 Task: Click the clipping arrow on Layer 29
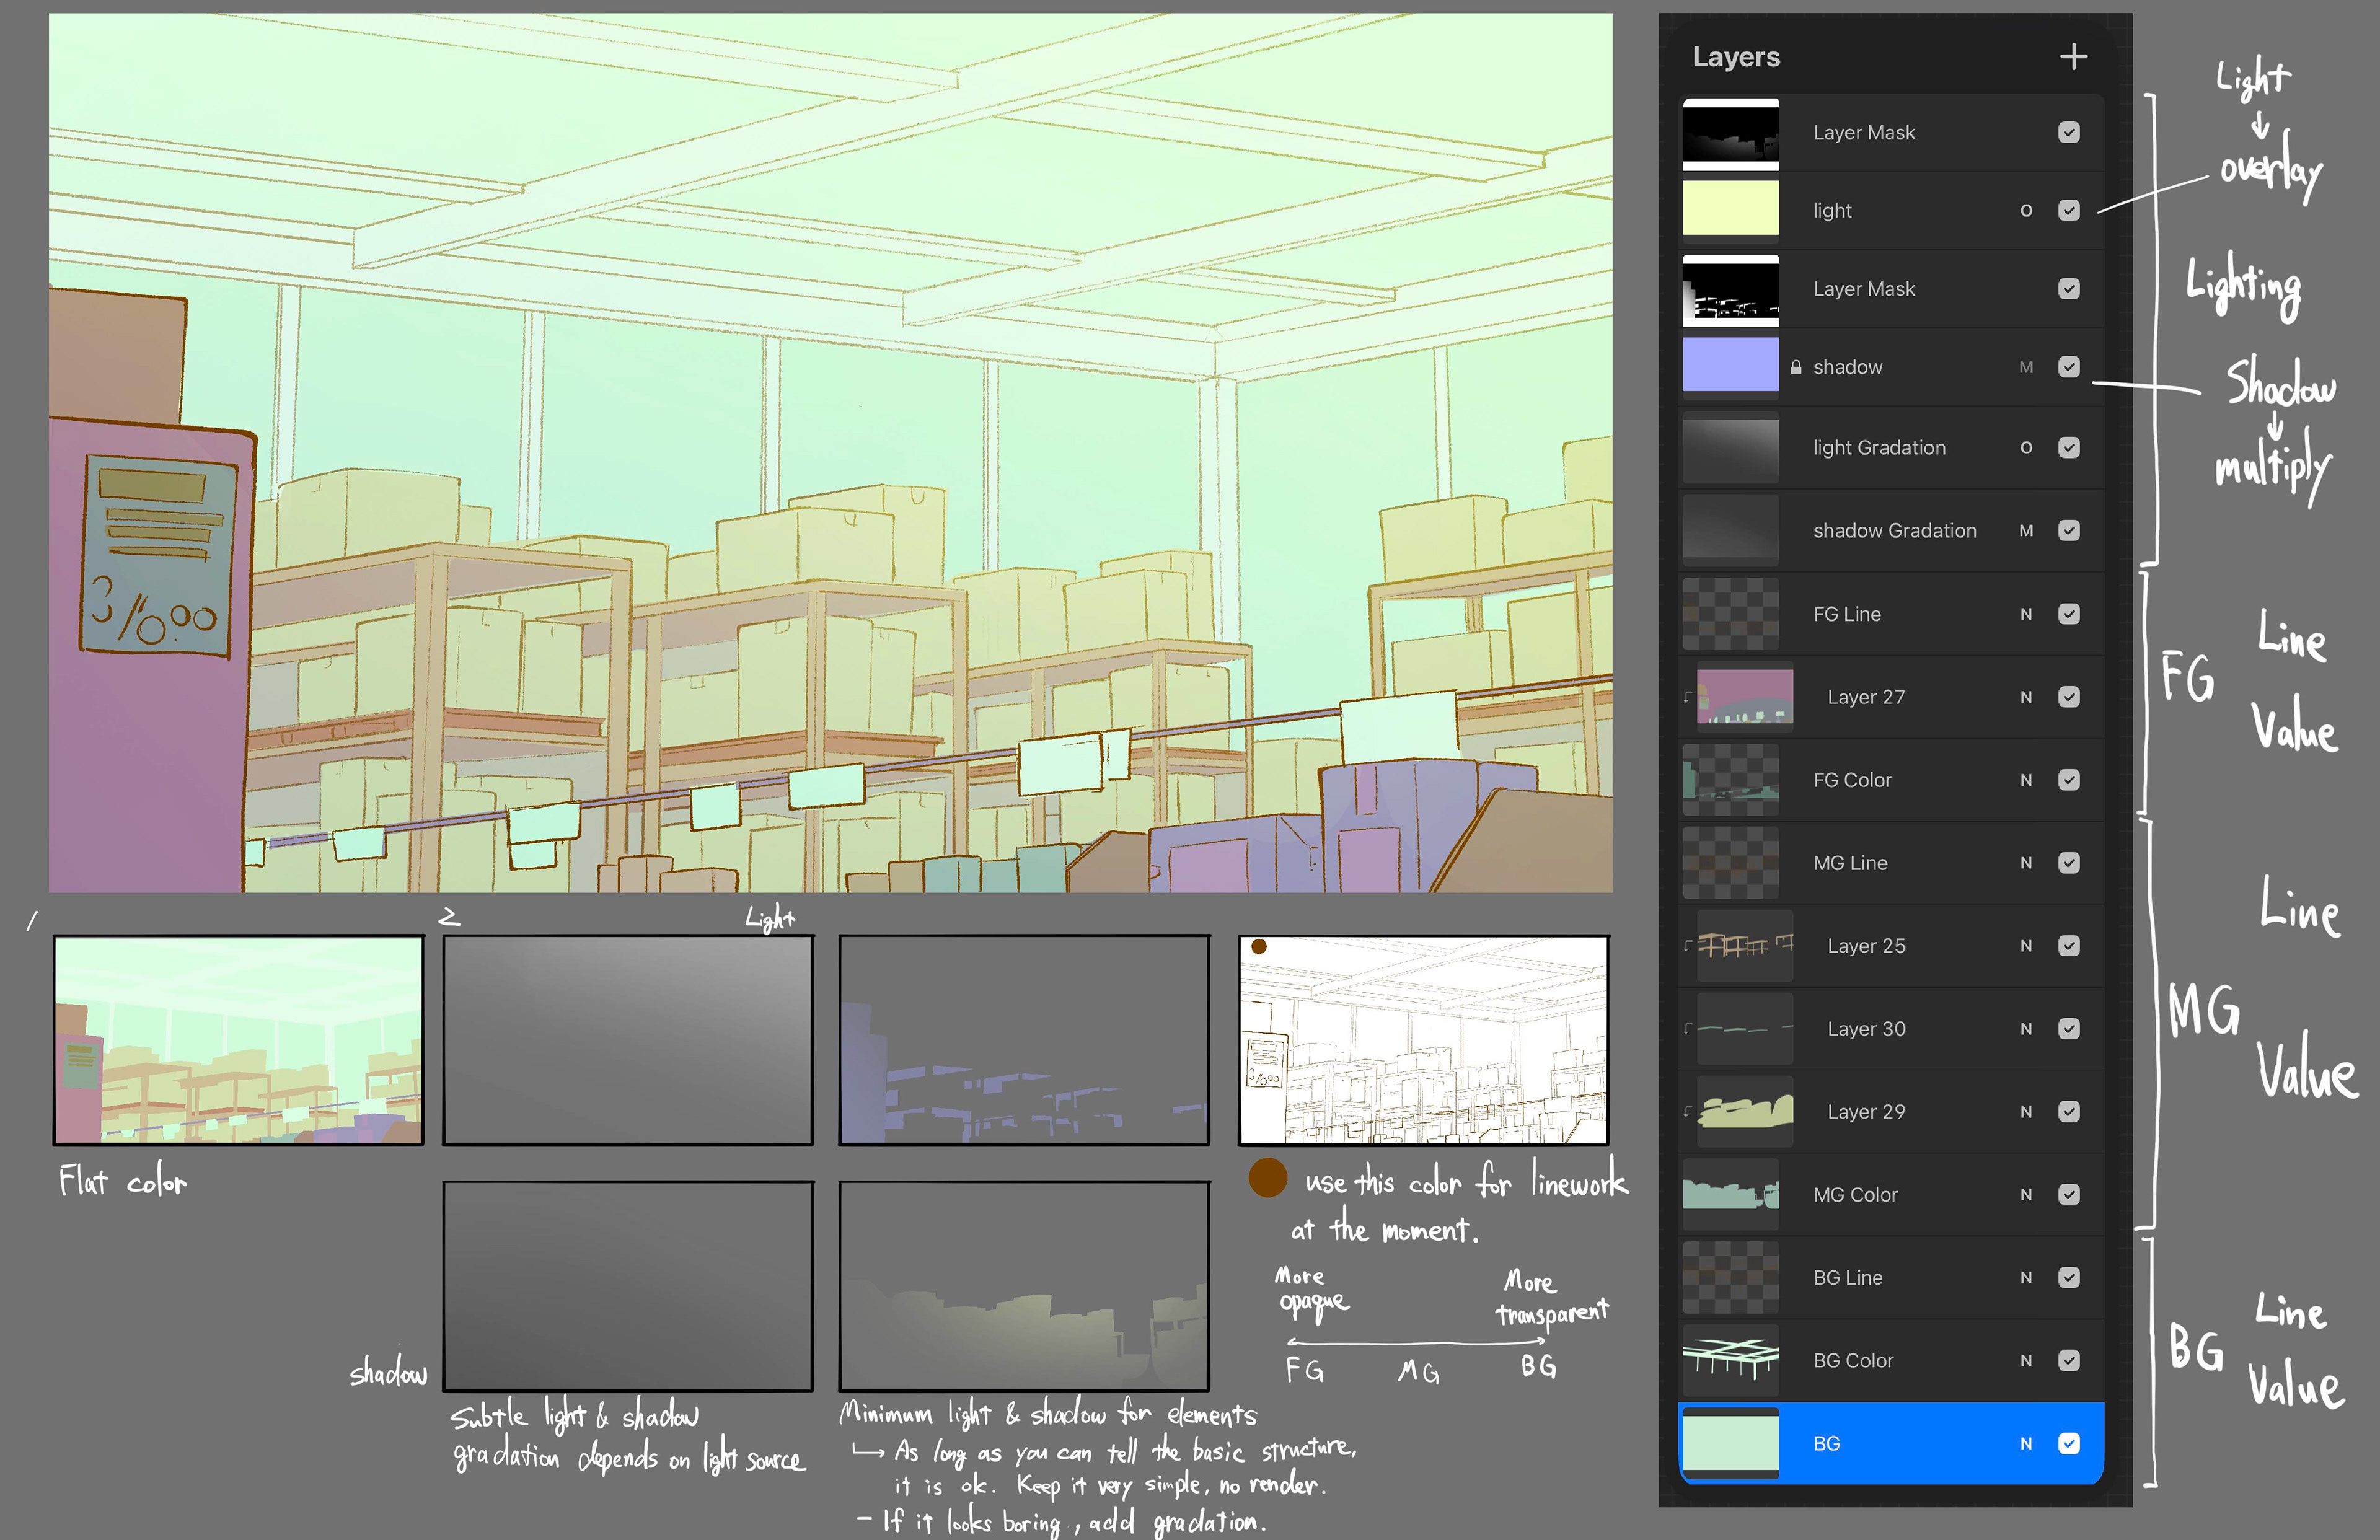click(x=1688, y=1112)
